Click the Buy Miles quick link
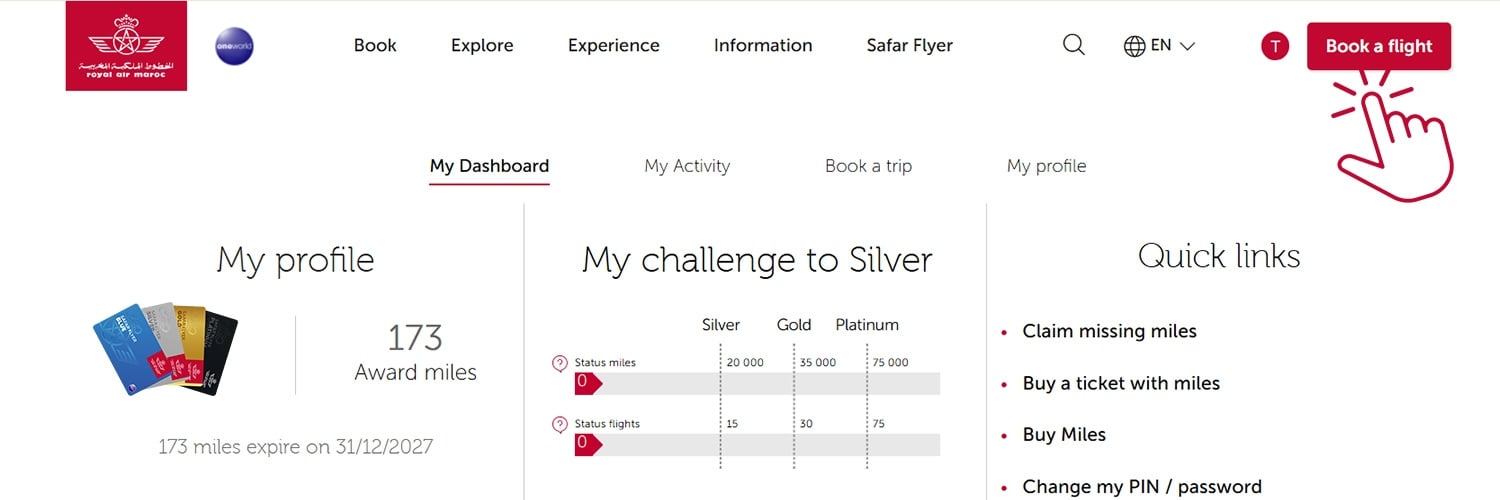This screenshot has height=500, width=1500. click(x=1064, y=435)
